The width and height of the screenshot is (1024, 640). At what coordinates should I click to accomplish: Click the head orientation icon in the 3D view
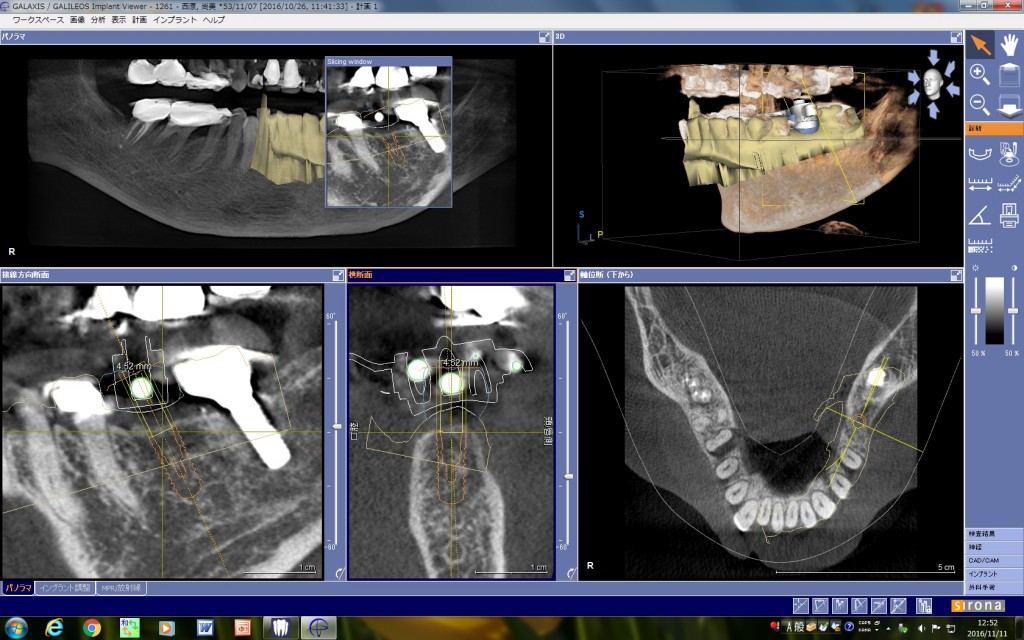pyautogui.click(x=933, y=84)
